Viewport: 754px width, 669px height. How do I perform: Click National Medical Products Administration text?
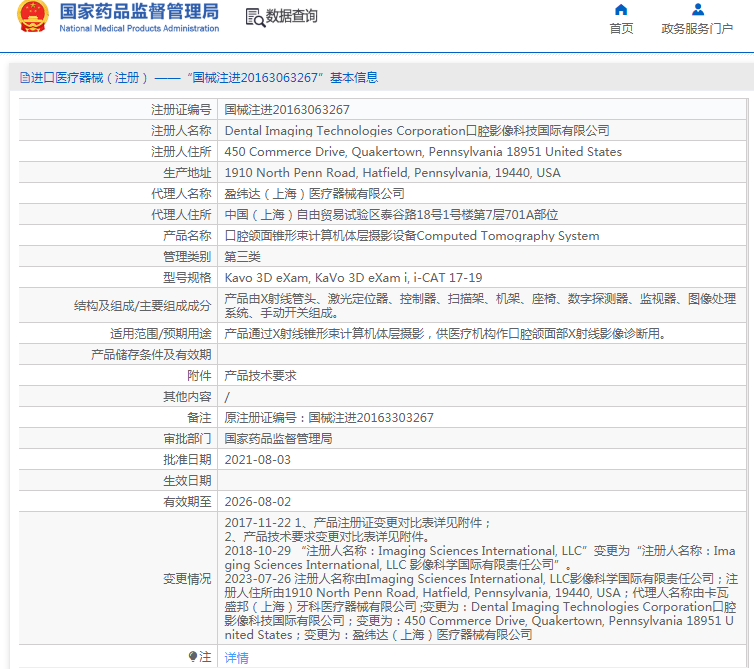coord(139,28)
